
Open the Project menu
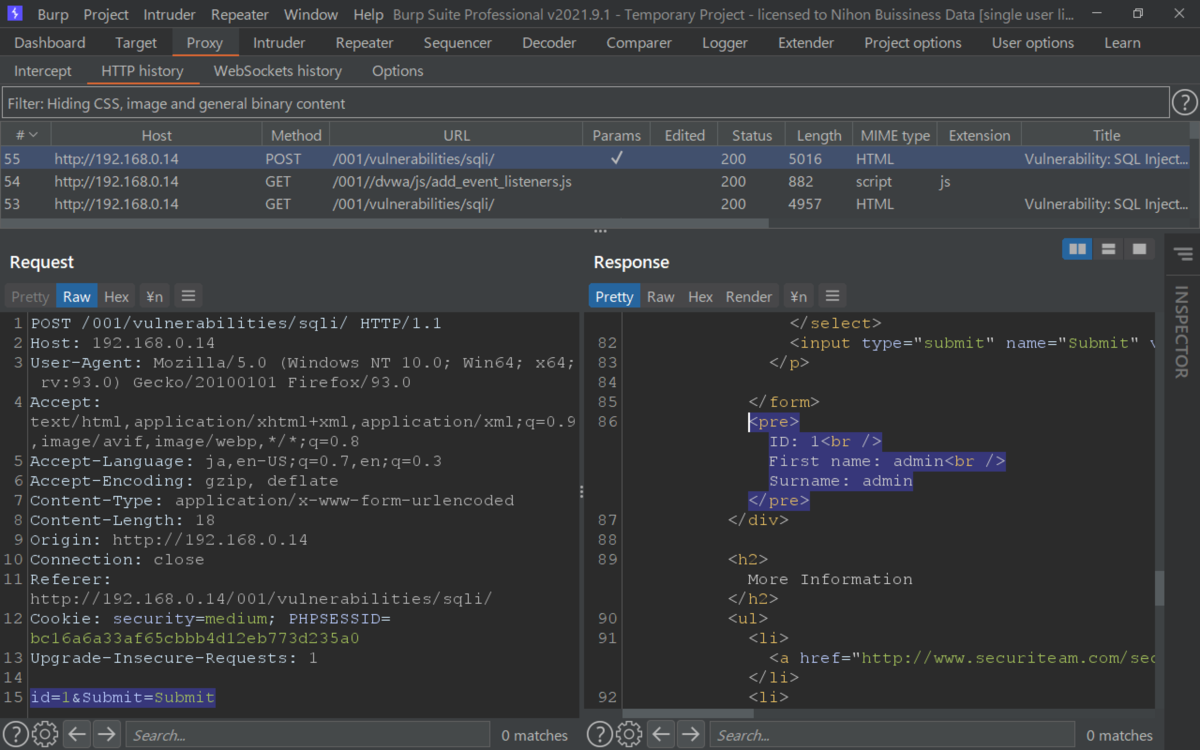point(106,15)
